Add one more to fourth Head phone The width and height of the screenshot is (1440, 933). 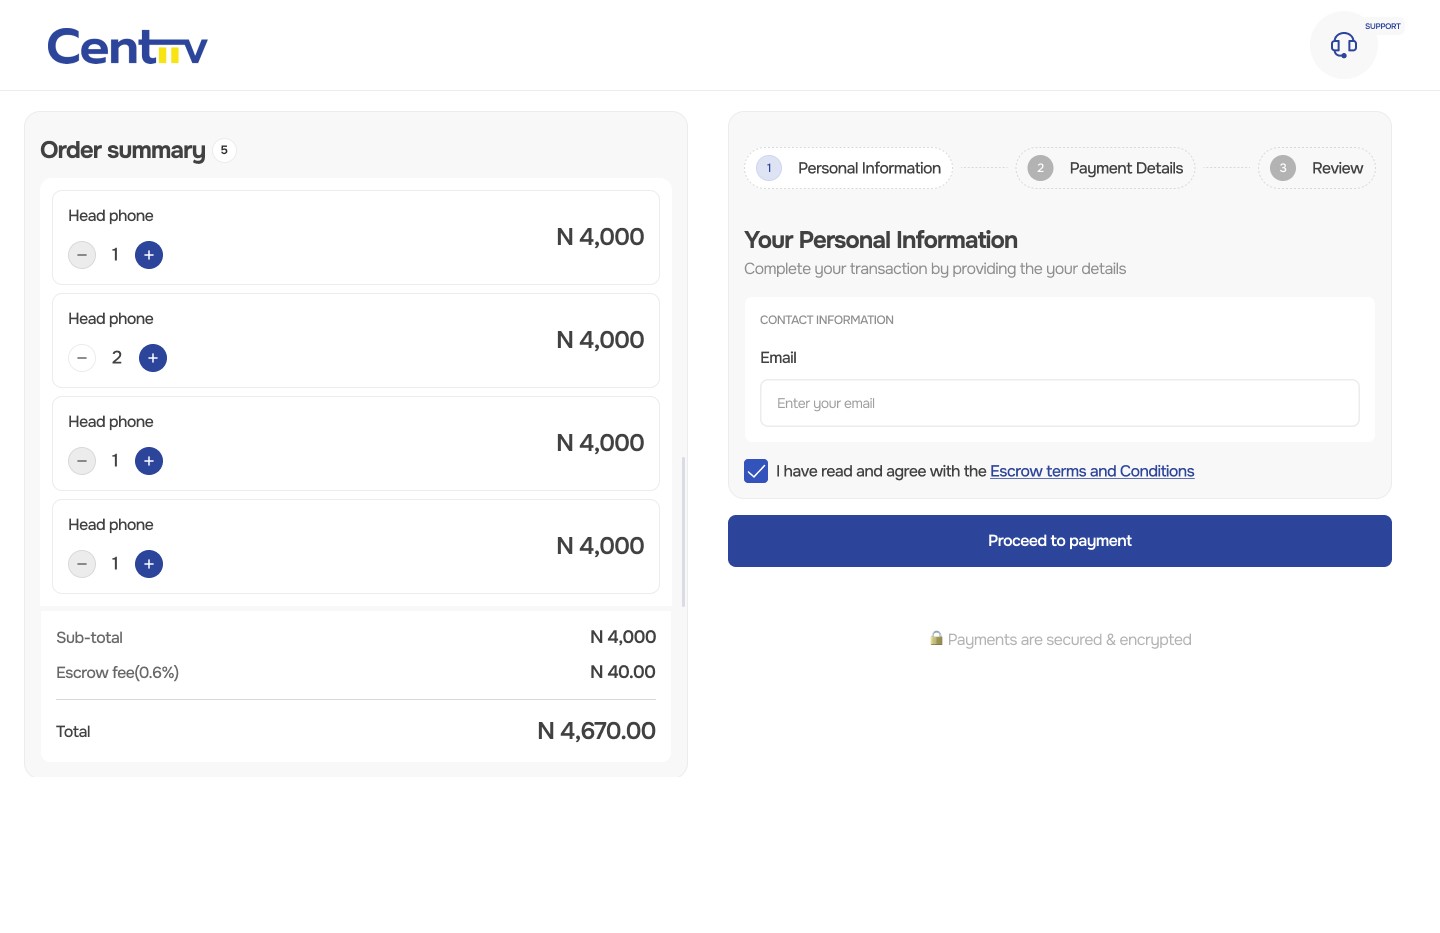pyautogui.click(x=149, y=564)
